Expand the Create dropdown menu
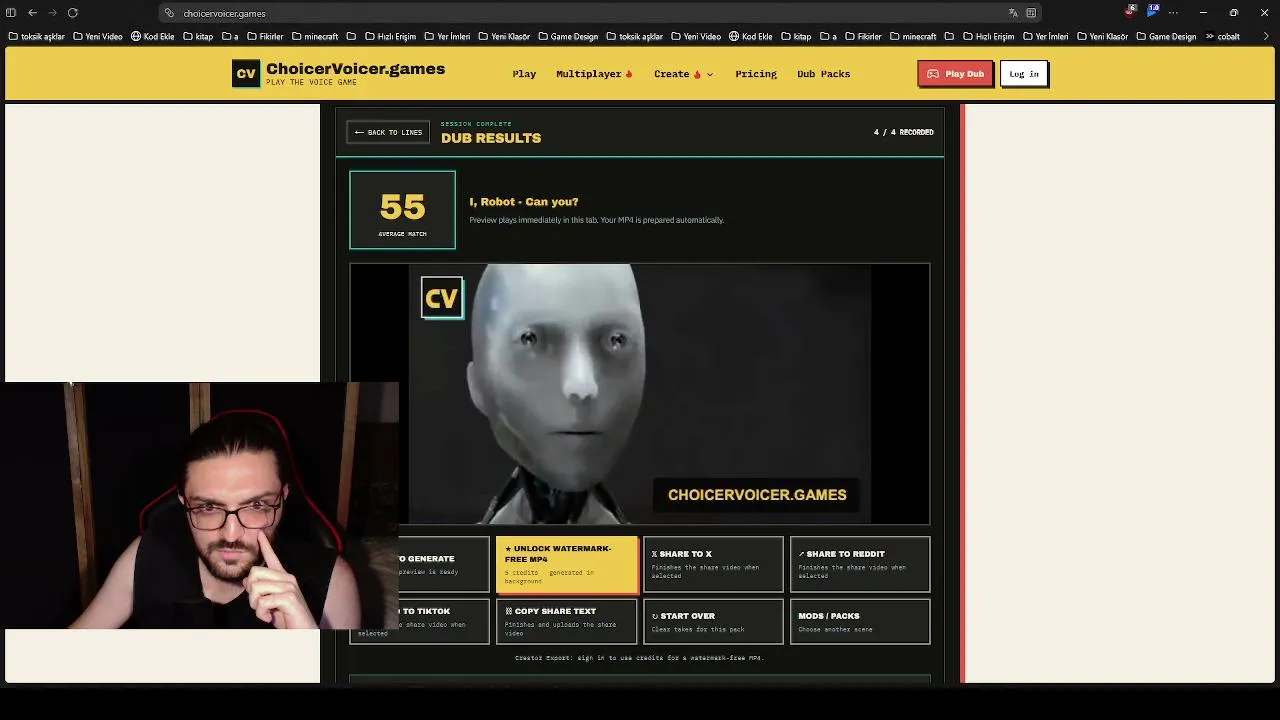This screenshot has width=1280, height=720. pyautogui.click(x=683, y=74)
